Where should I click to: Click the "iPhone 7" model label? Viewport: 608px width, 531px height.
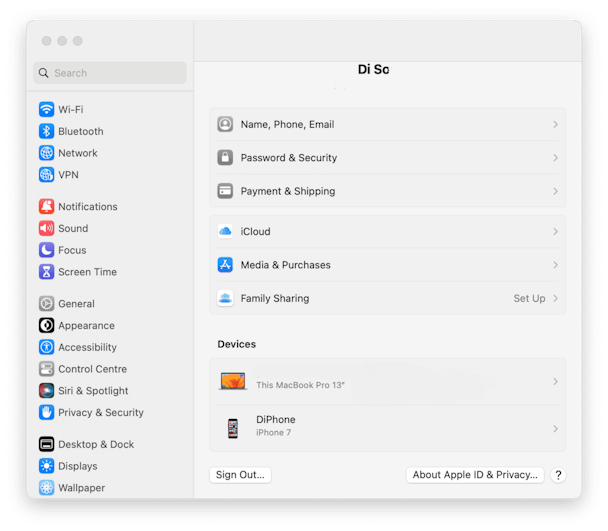(x=273, y=432)
